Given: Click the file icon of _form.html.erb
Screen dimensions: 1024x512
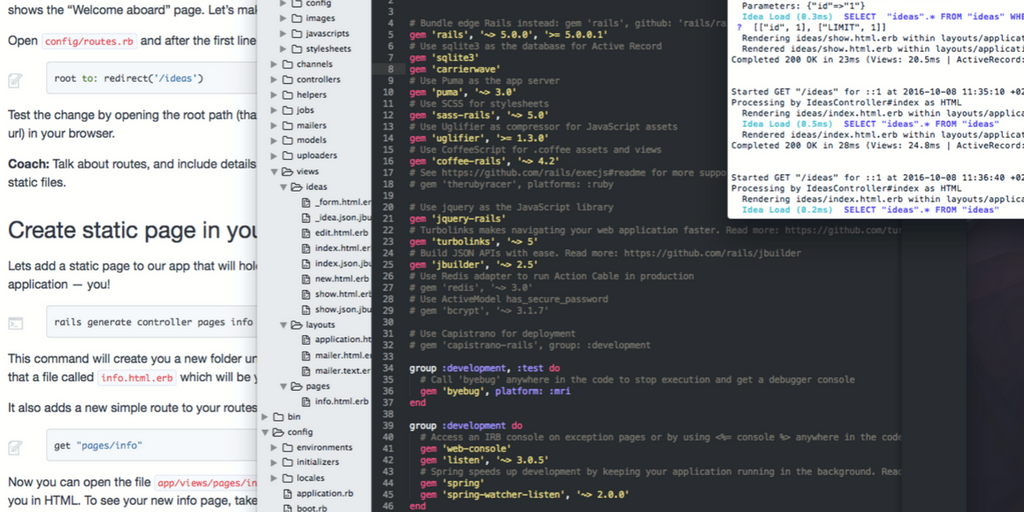Looking at the screenshot, I should click(306, 202).
